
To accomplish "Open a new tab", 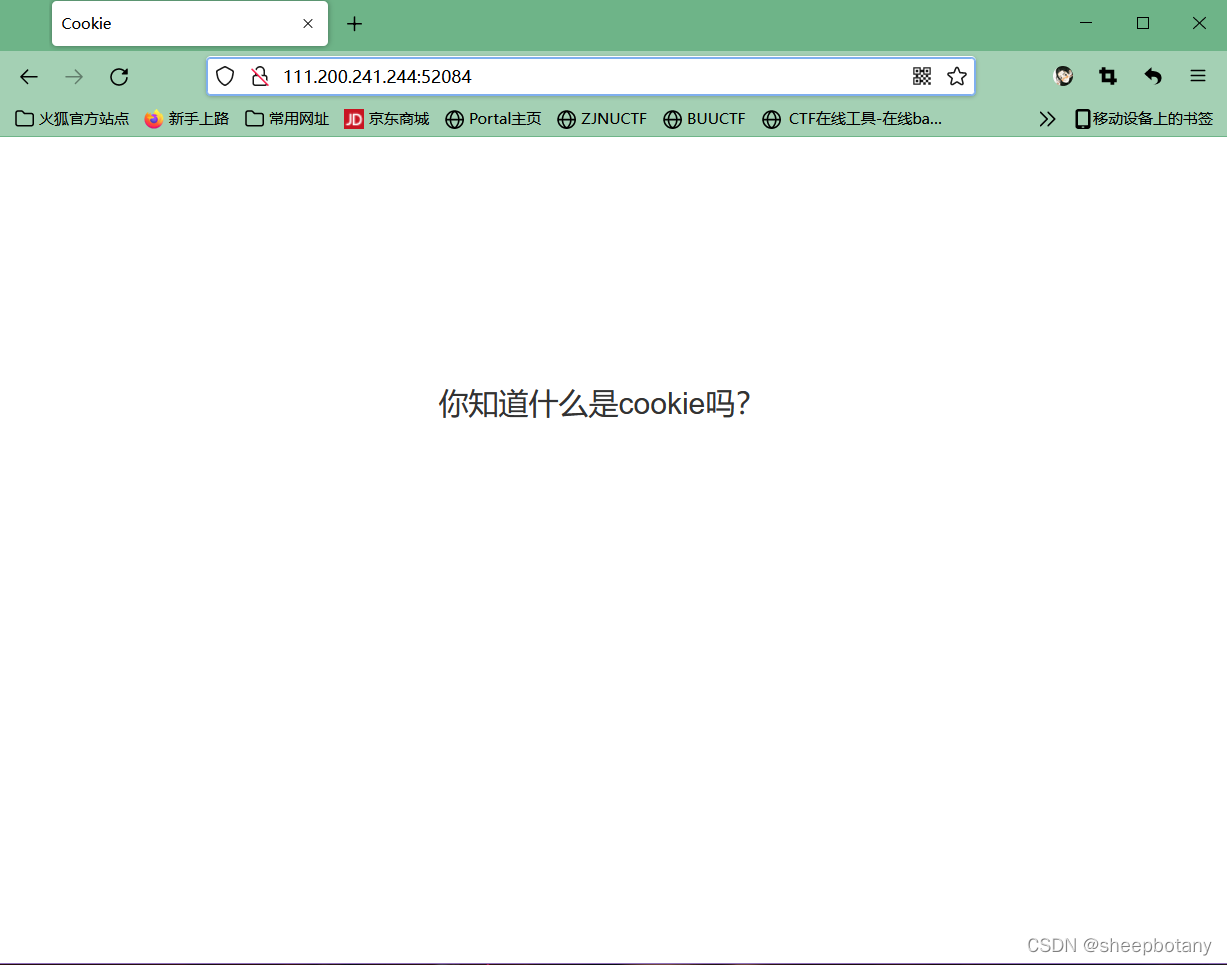I will pyautogui.click(x=354, y=24).
